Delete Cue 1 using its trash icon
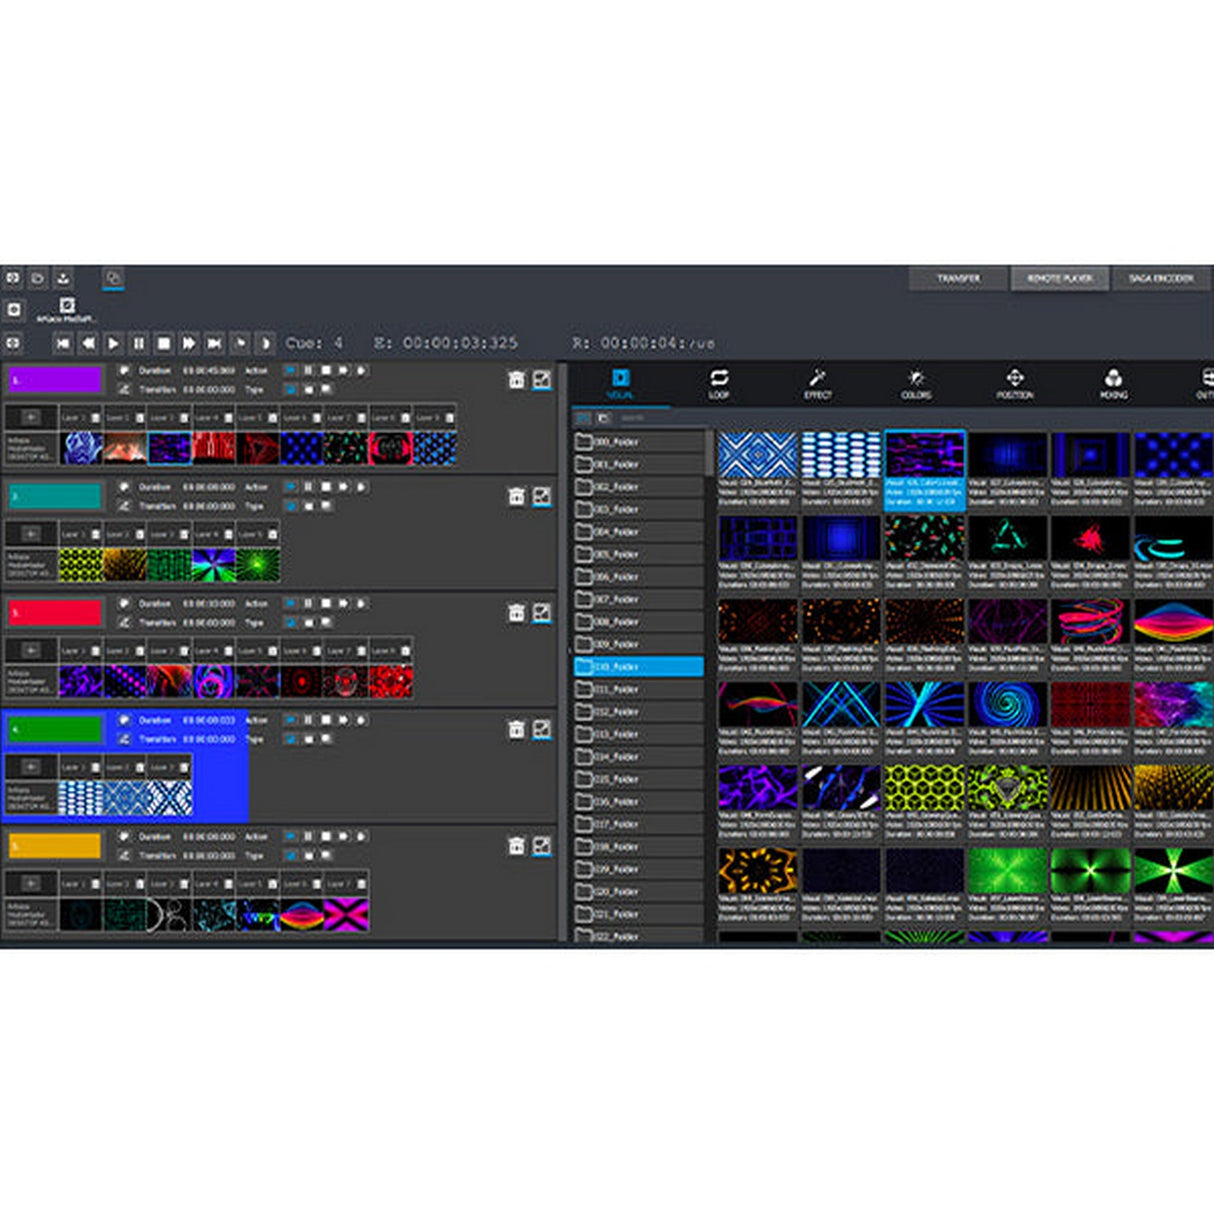Screen dimensions: 1214x1214 click(x=516, y=378)
